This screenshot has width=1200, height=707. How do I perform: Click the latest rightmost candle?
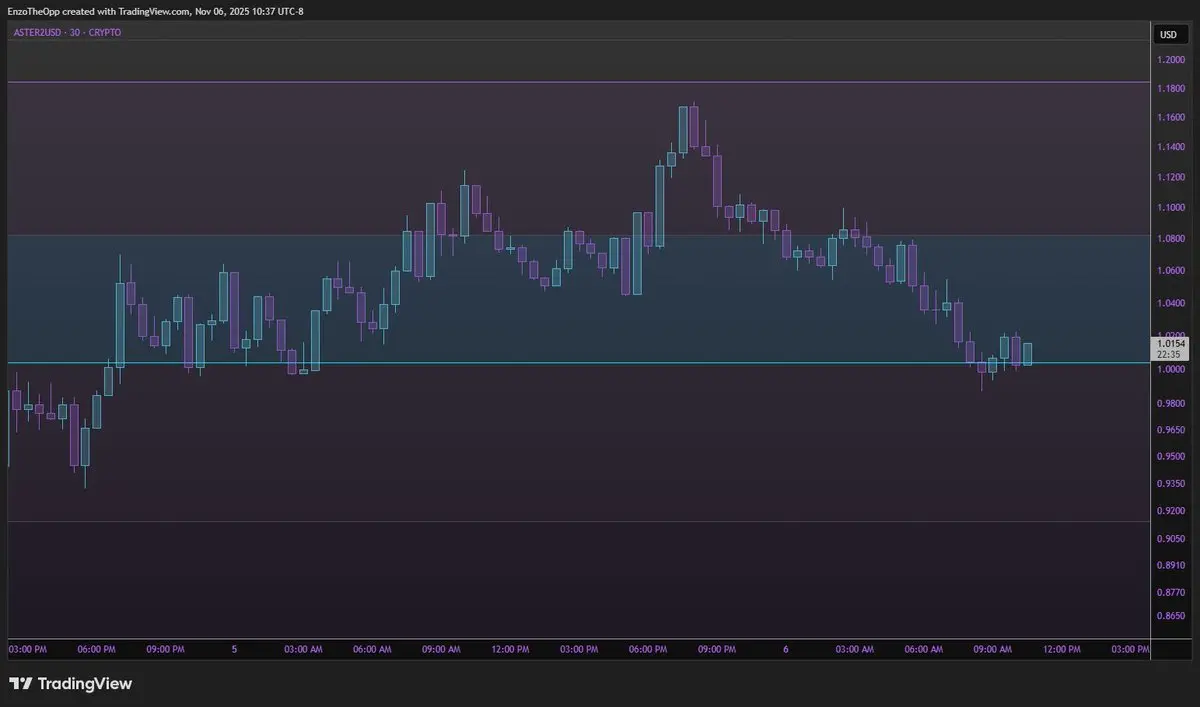pos(1027,353)
